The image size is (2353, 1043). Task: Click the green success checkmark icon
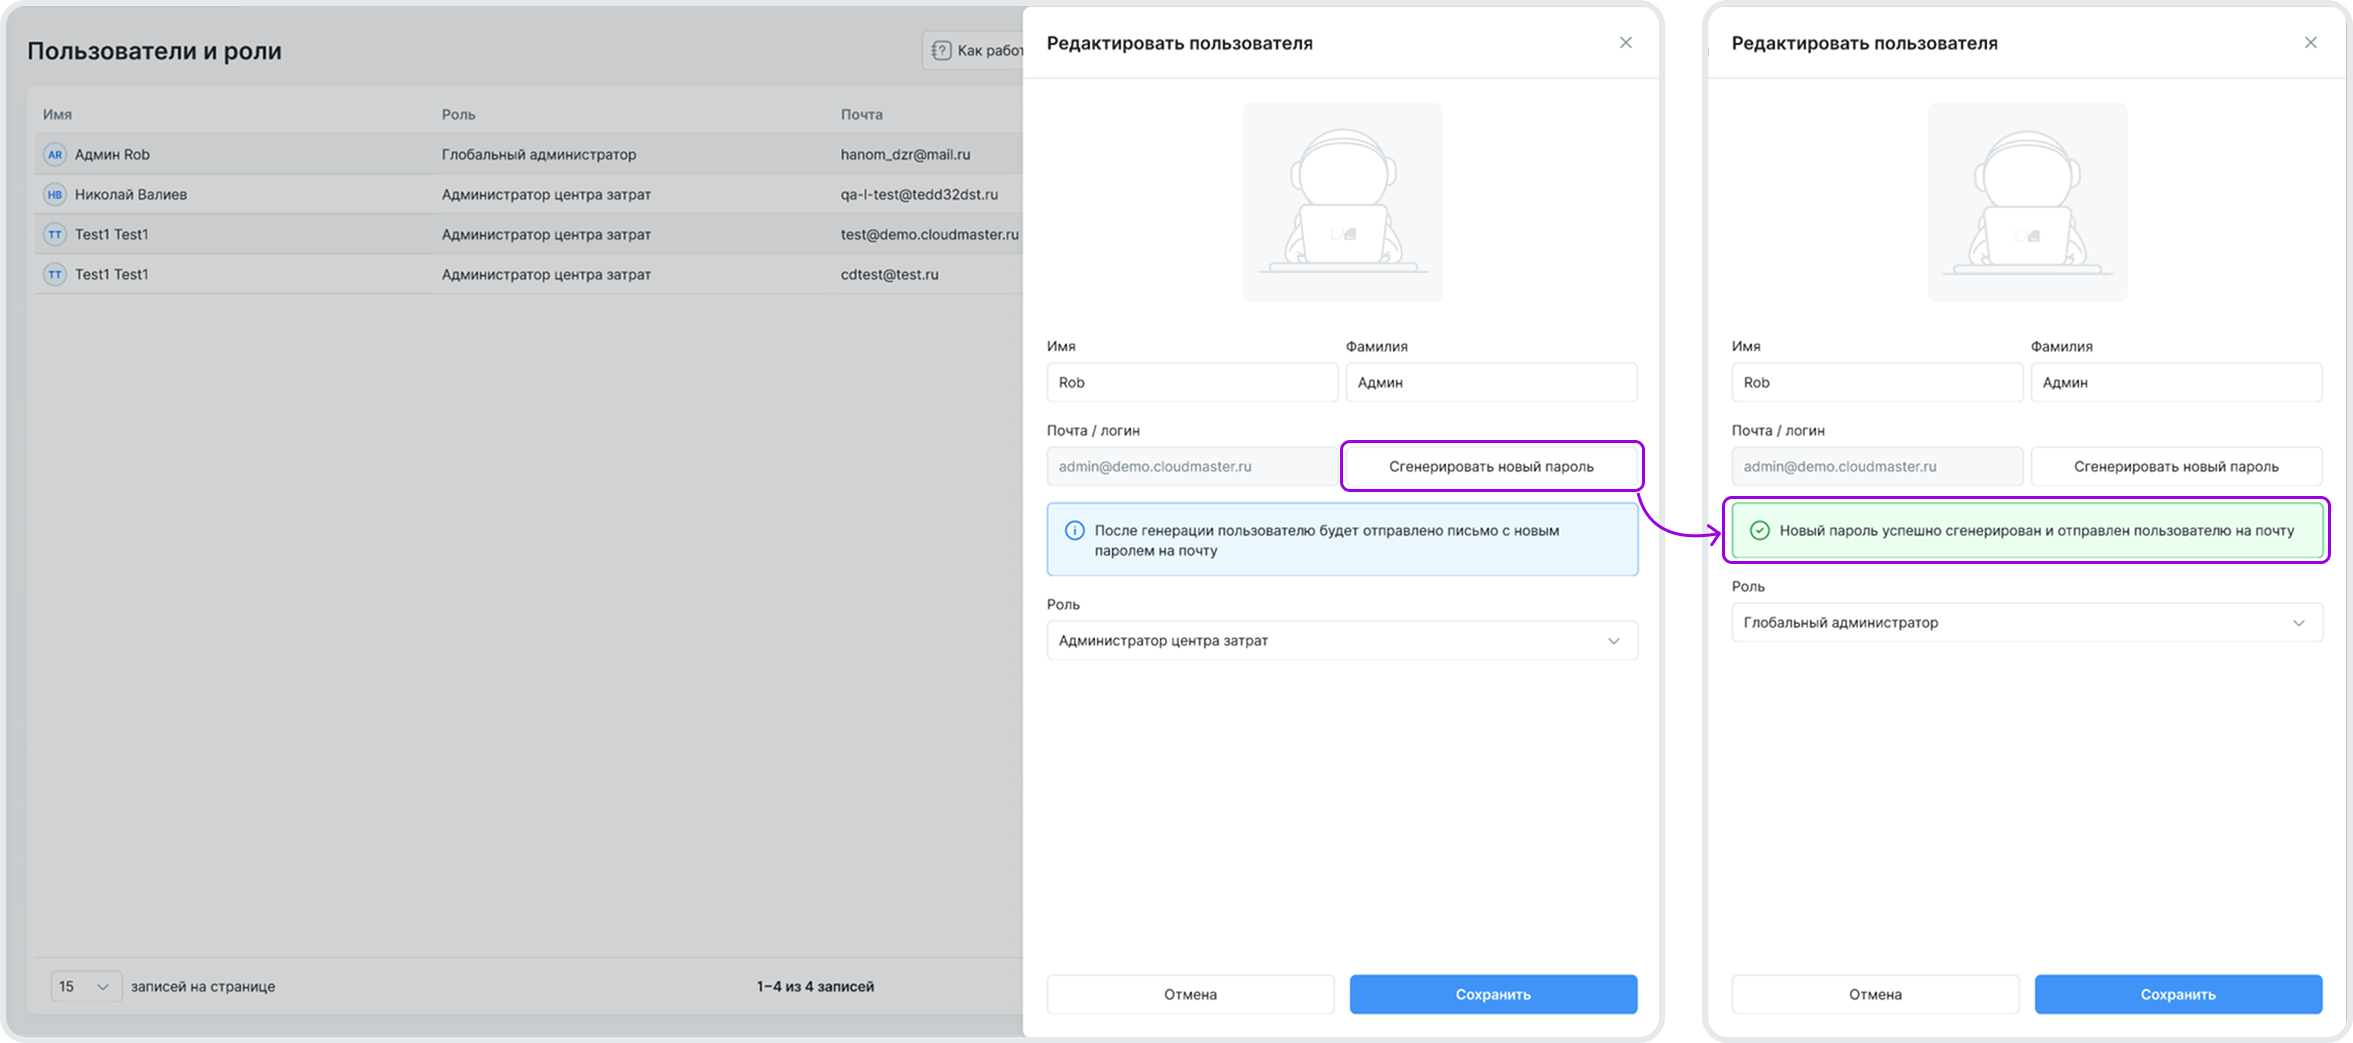pyautogui.click(x=1759, y=531)
